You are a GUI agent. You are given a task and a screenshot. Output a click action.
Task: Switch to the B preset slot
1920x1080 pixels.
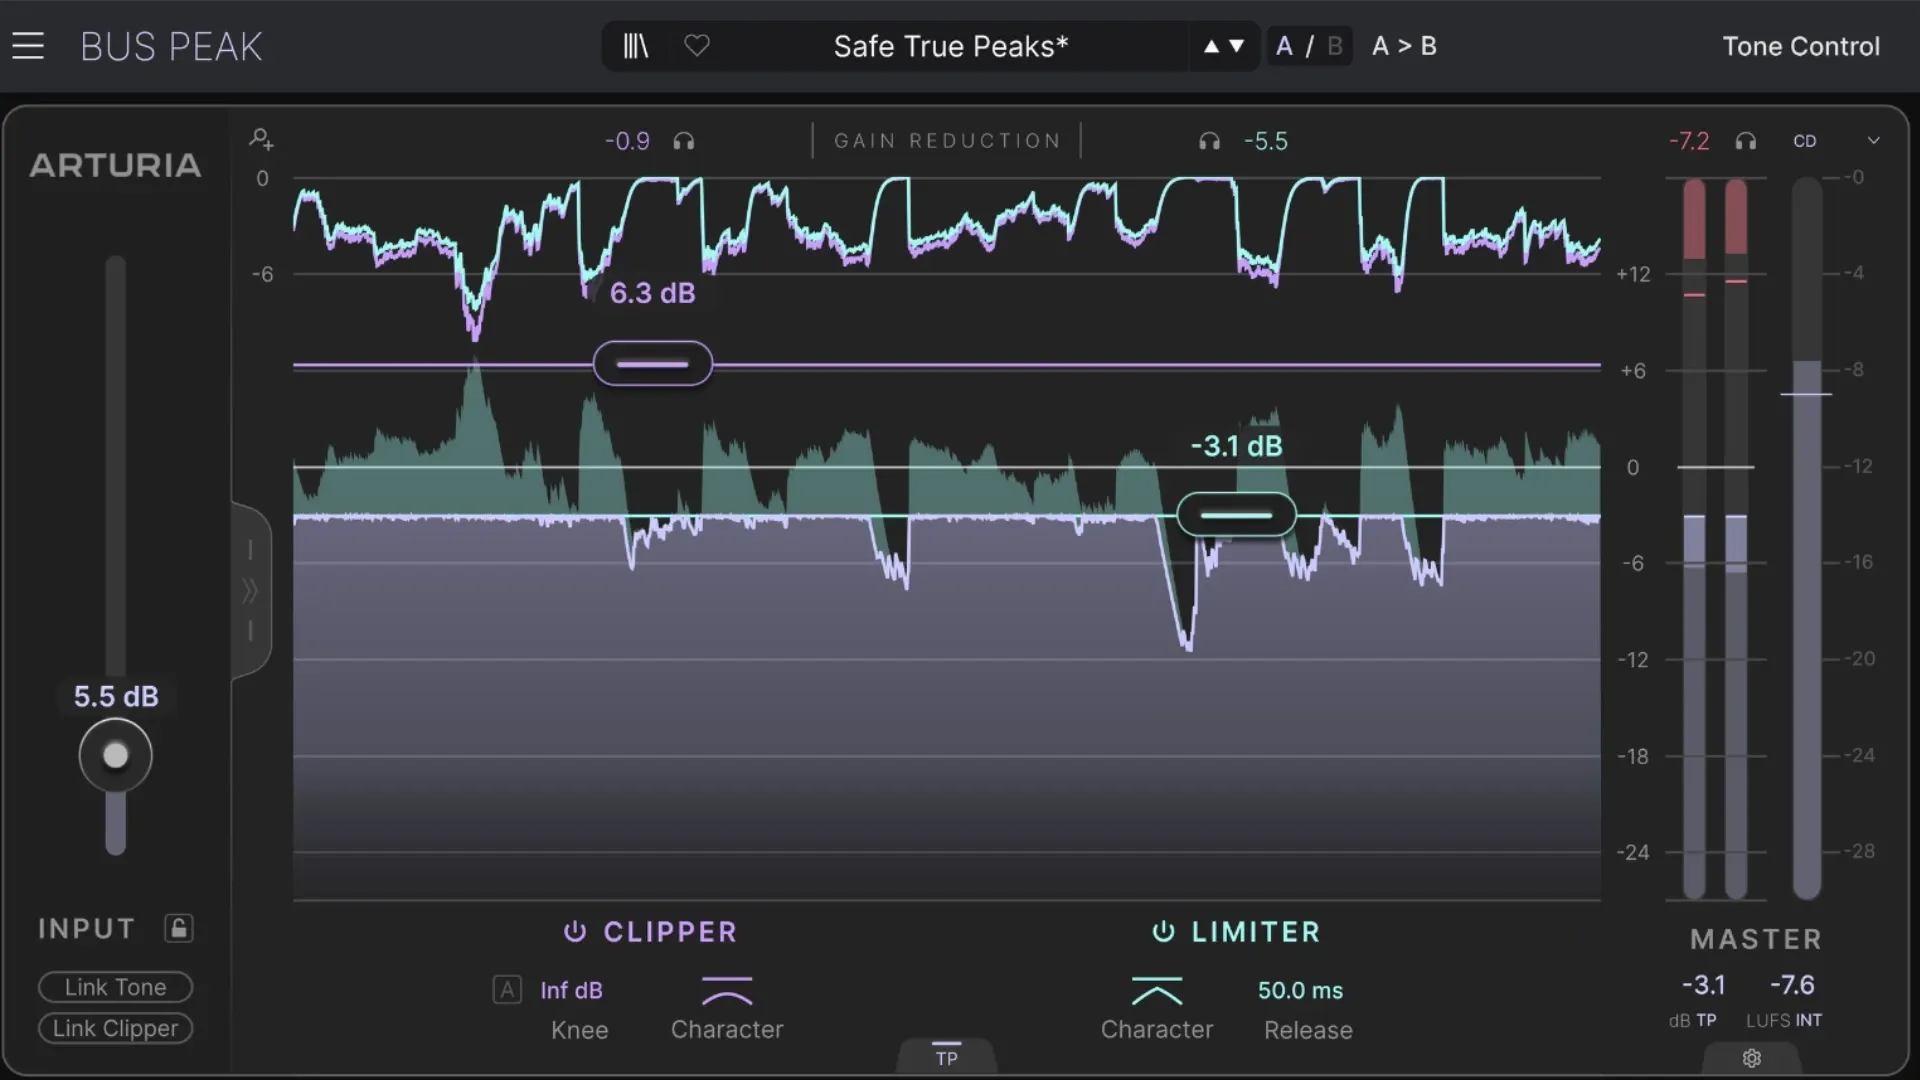click(1337, 45)
